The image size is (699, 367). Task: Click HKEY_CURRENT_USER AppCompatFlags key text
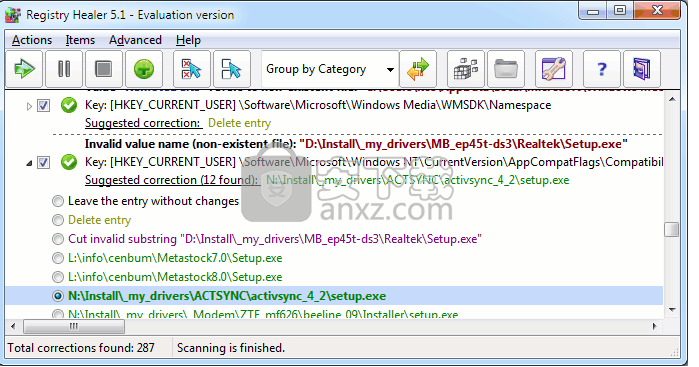point(374,162)
